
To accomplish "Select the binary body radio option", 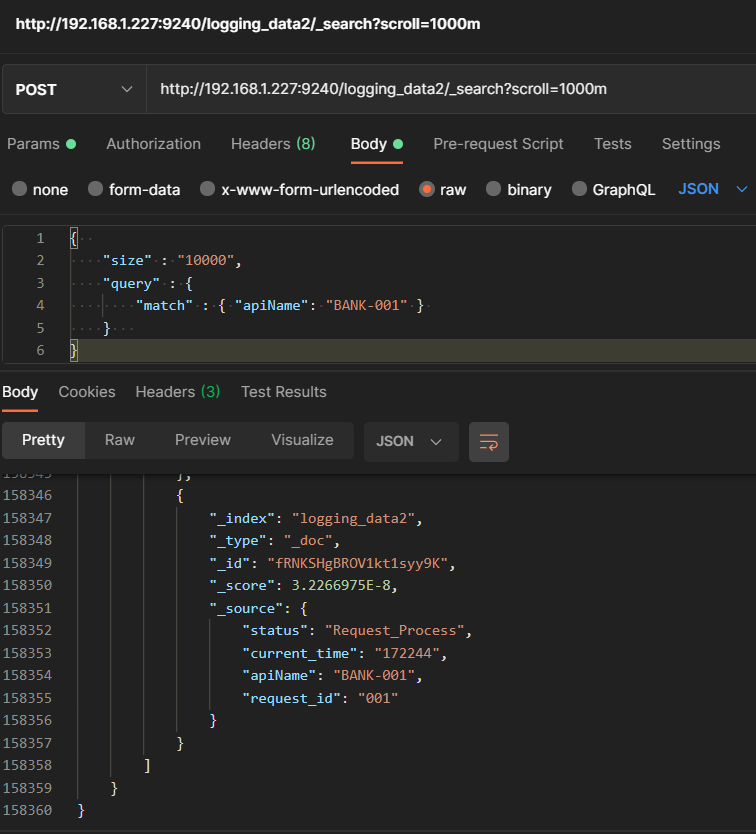I will tap(494, 189).
